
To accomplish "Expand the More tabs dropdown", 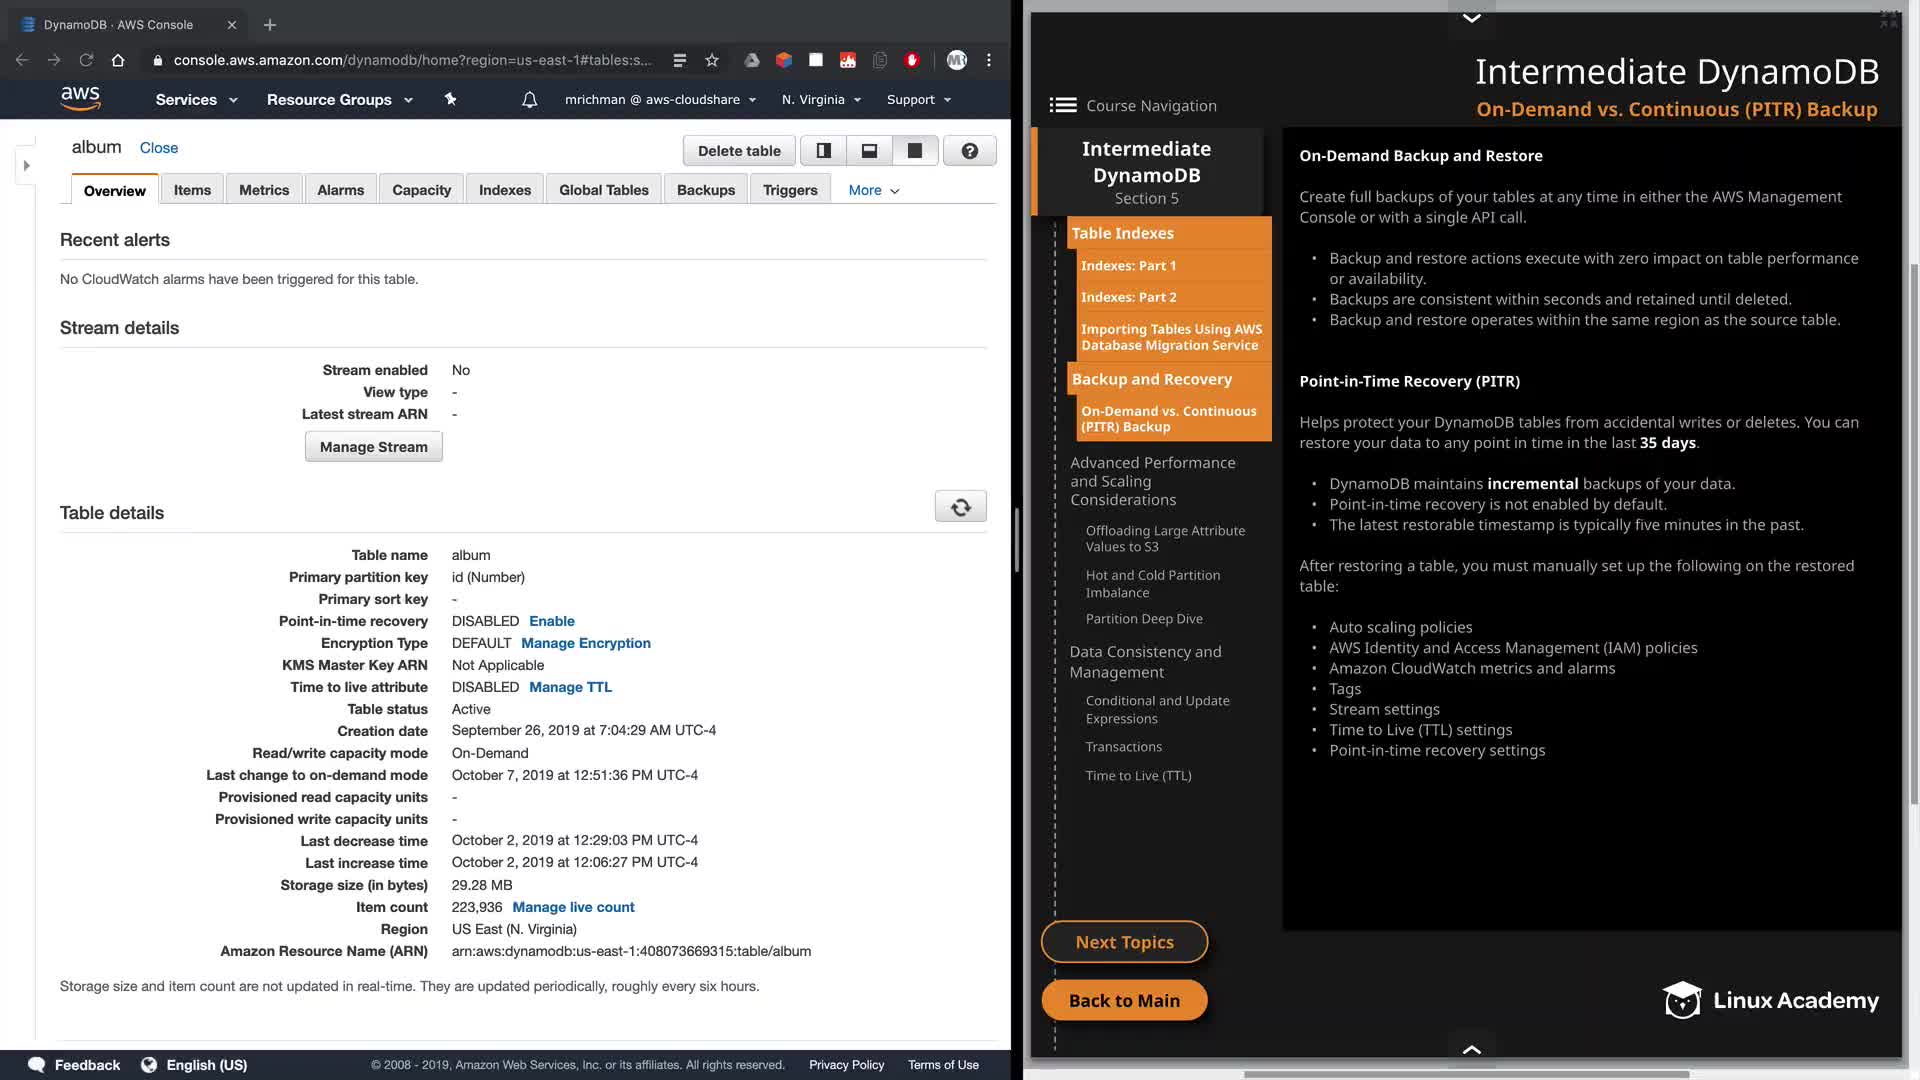I will pyautogui.click(x=873, y=190).
